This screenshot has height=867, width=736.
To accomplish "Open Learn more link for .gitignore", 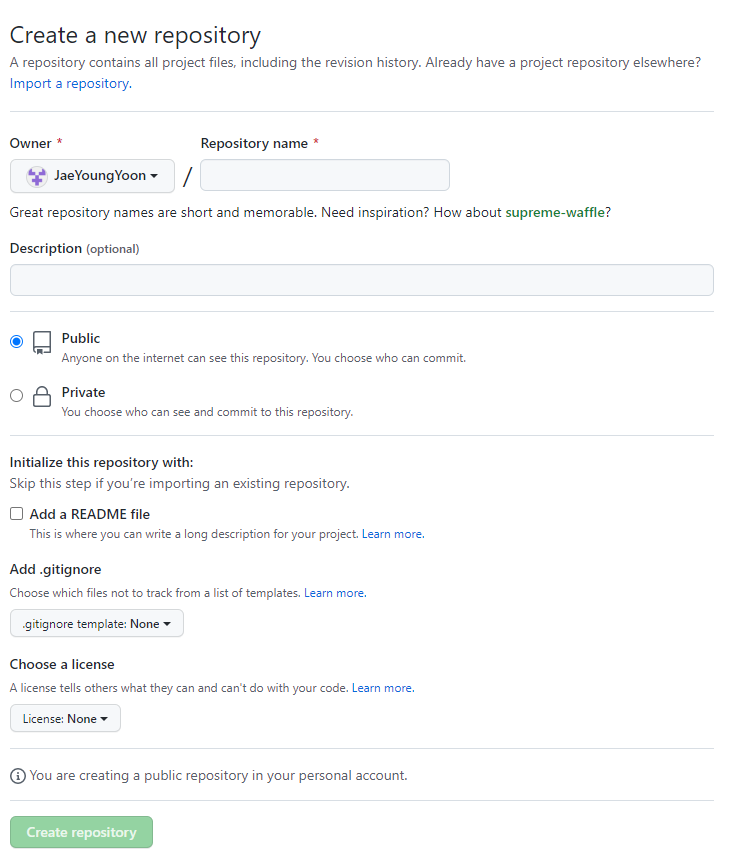I will coord(335,593).
